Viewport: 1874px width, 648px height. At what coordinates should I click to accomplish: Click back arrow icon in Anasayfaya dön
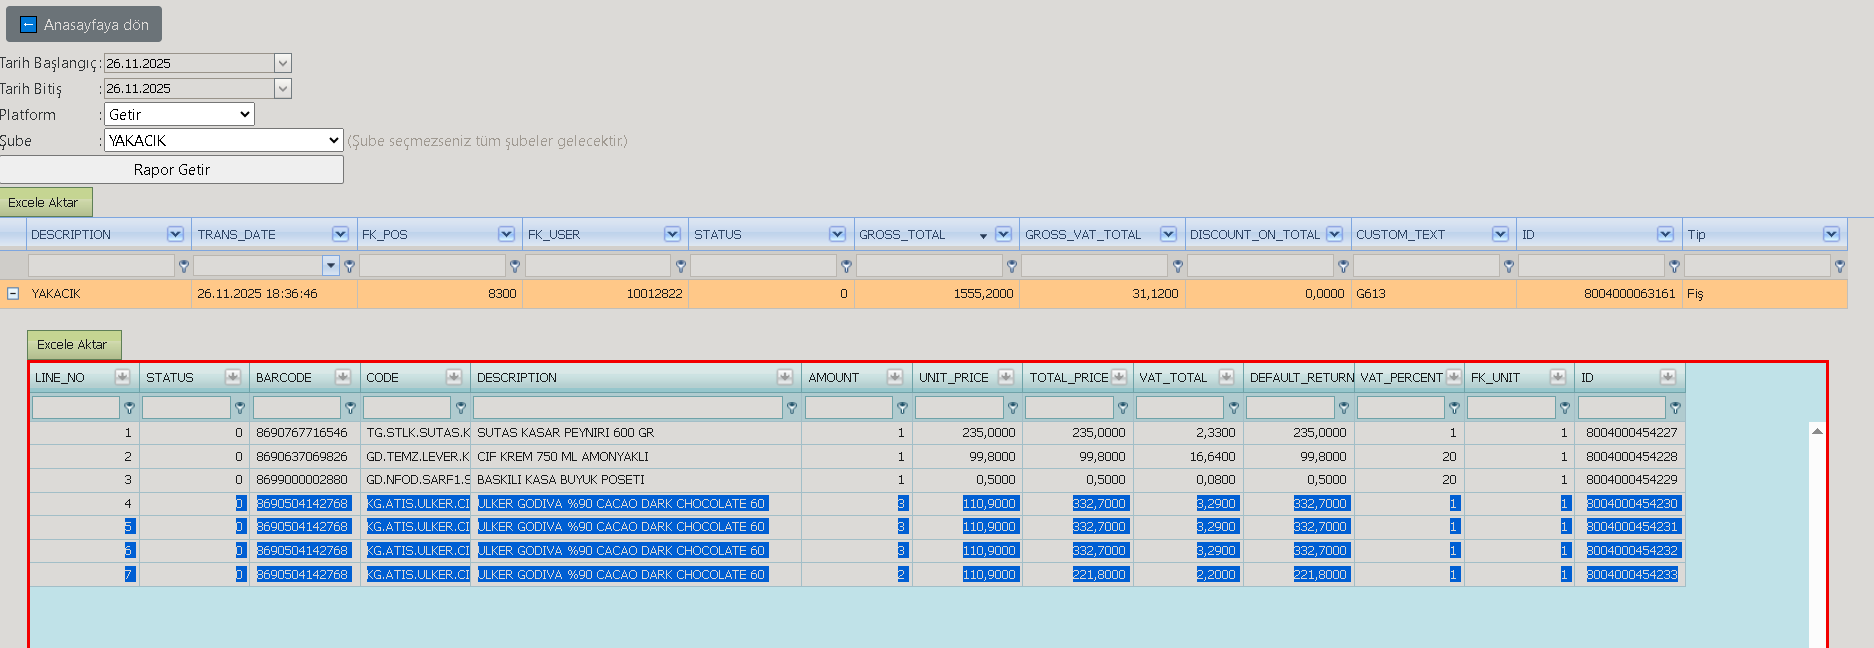coord(28,24)
